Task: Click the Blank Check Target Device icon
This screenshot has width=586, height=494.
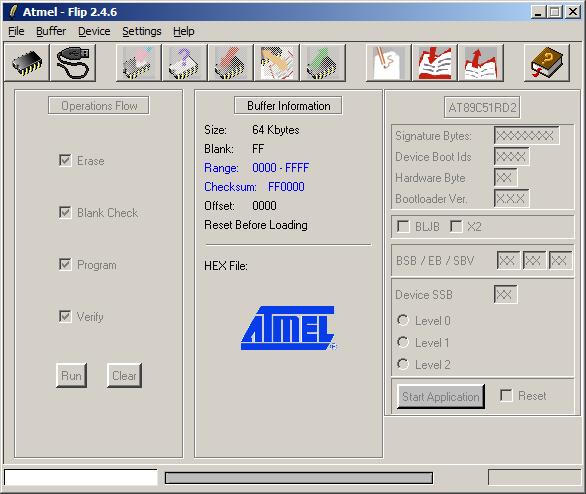Action: pyautogui.click(x=185, y=63)
